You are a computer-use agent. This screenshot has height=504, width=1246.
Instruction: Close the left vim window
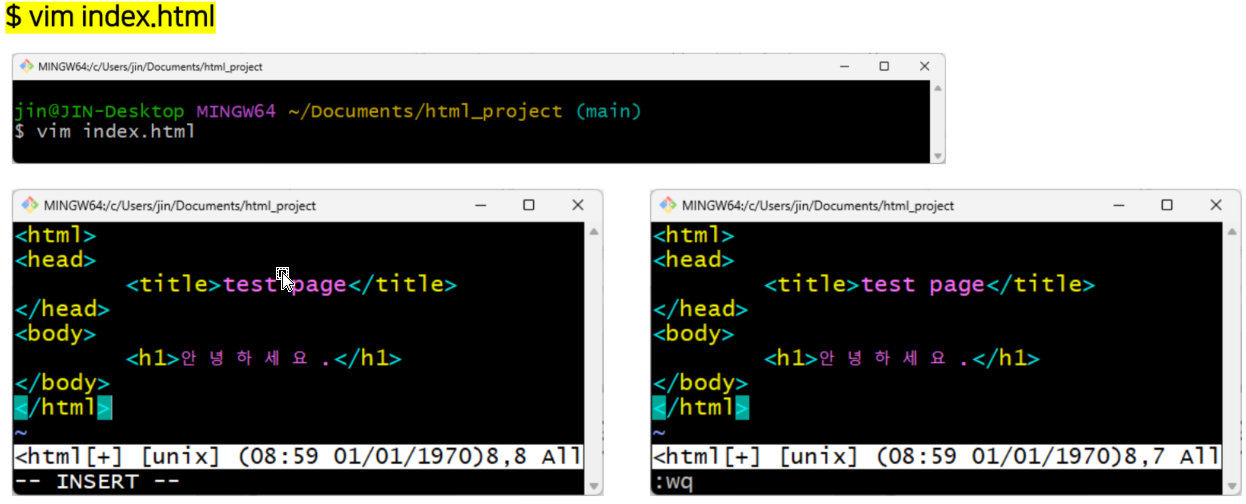click(577, 205)
